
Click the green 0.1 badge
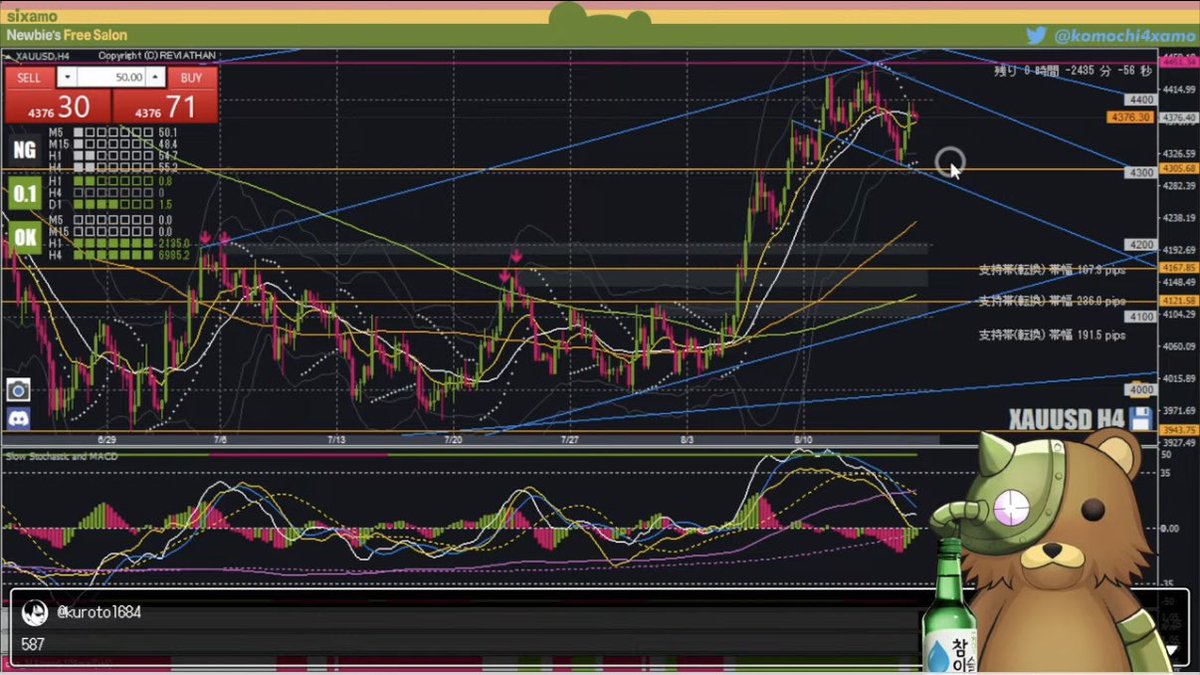(24, 194)
